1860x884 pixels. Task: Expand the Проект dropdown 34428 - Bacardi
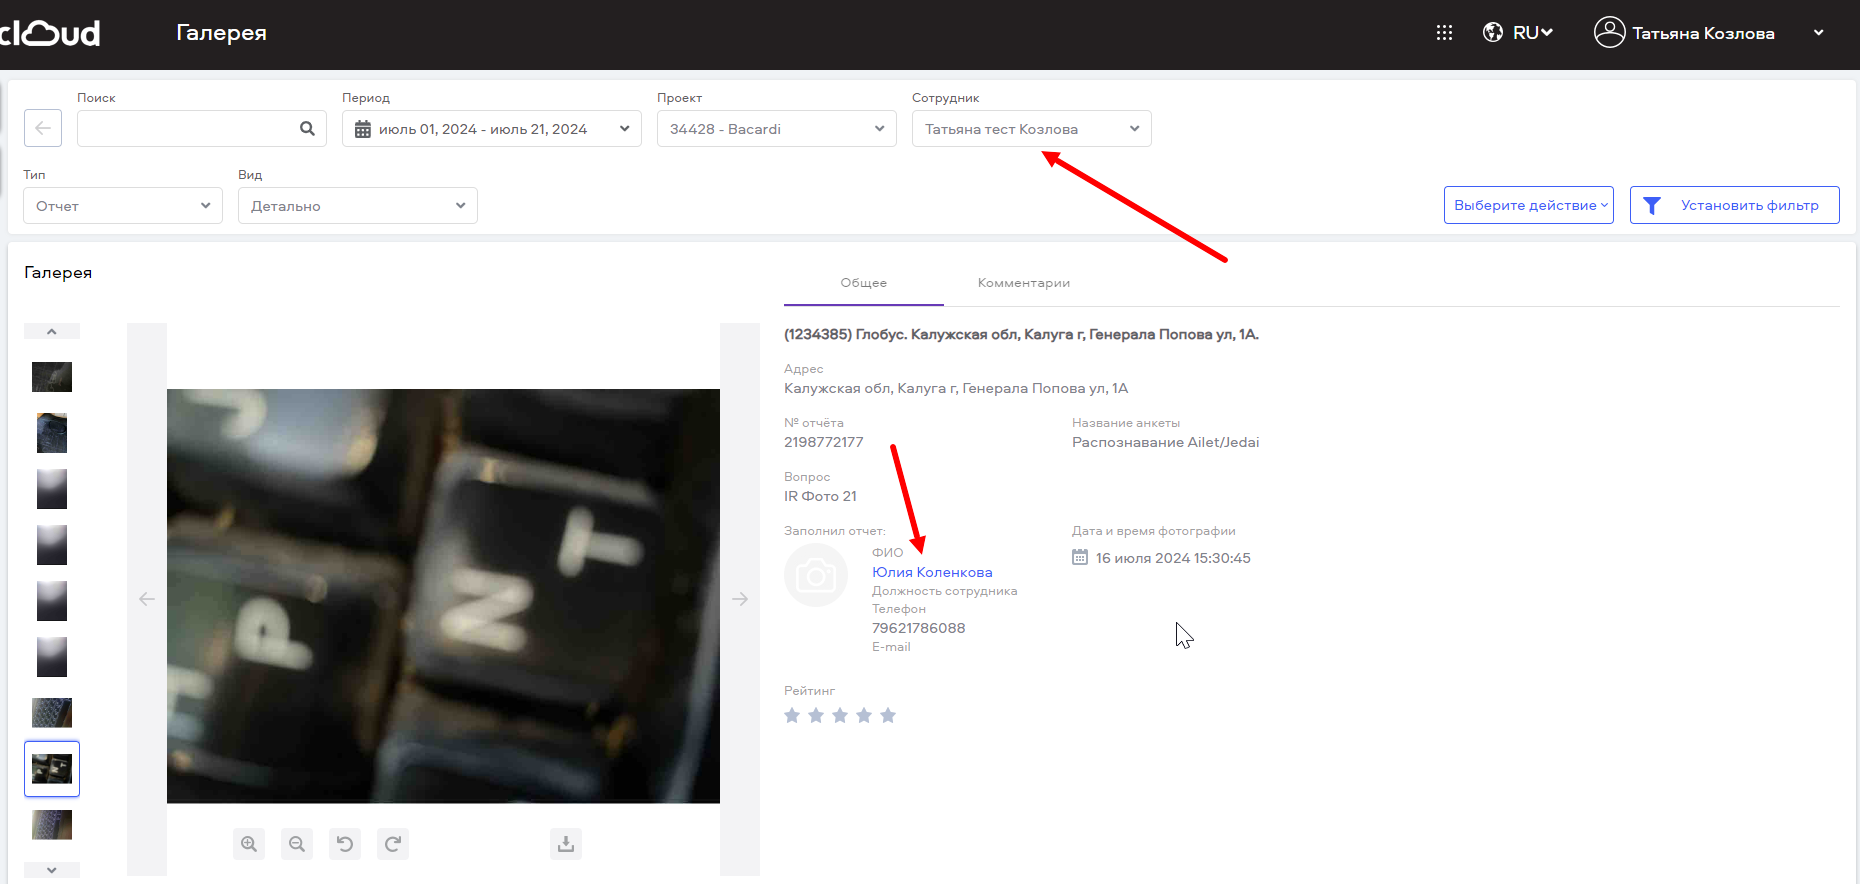776,129
